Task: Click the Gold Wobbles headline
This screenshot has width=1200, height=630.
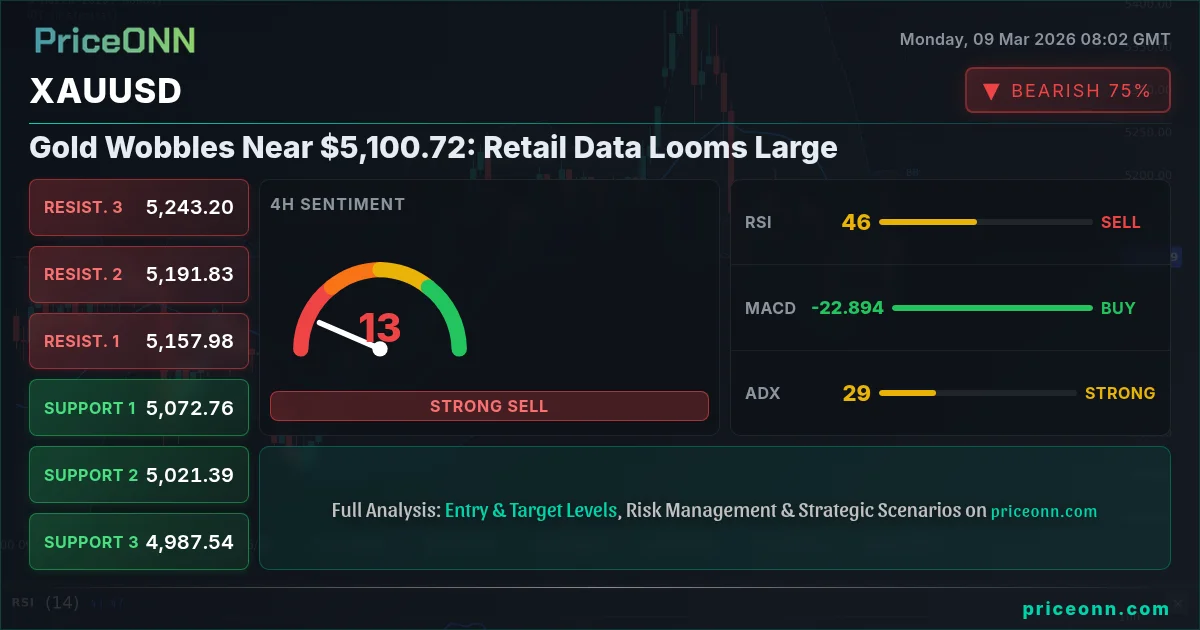Action: [433, 148]
